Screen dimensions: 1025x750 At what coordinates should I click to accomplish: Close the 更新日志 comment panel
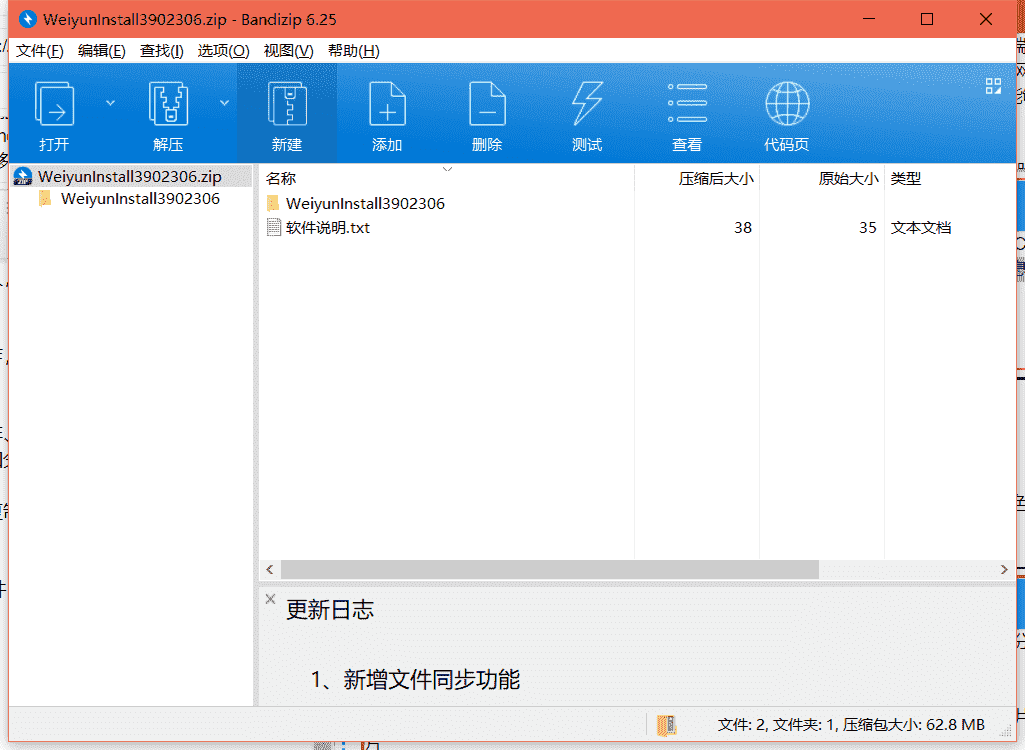tap(271, 598)
